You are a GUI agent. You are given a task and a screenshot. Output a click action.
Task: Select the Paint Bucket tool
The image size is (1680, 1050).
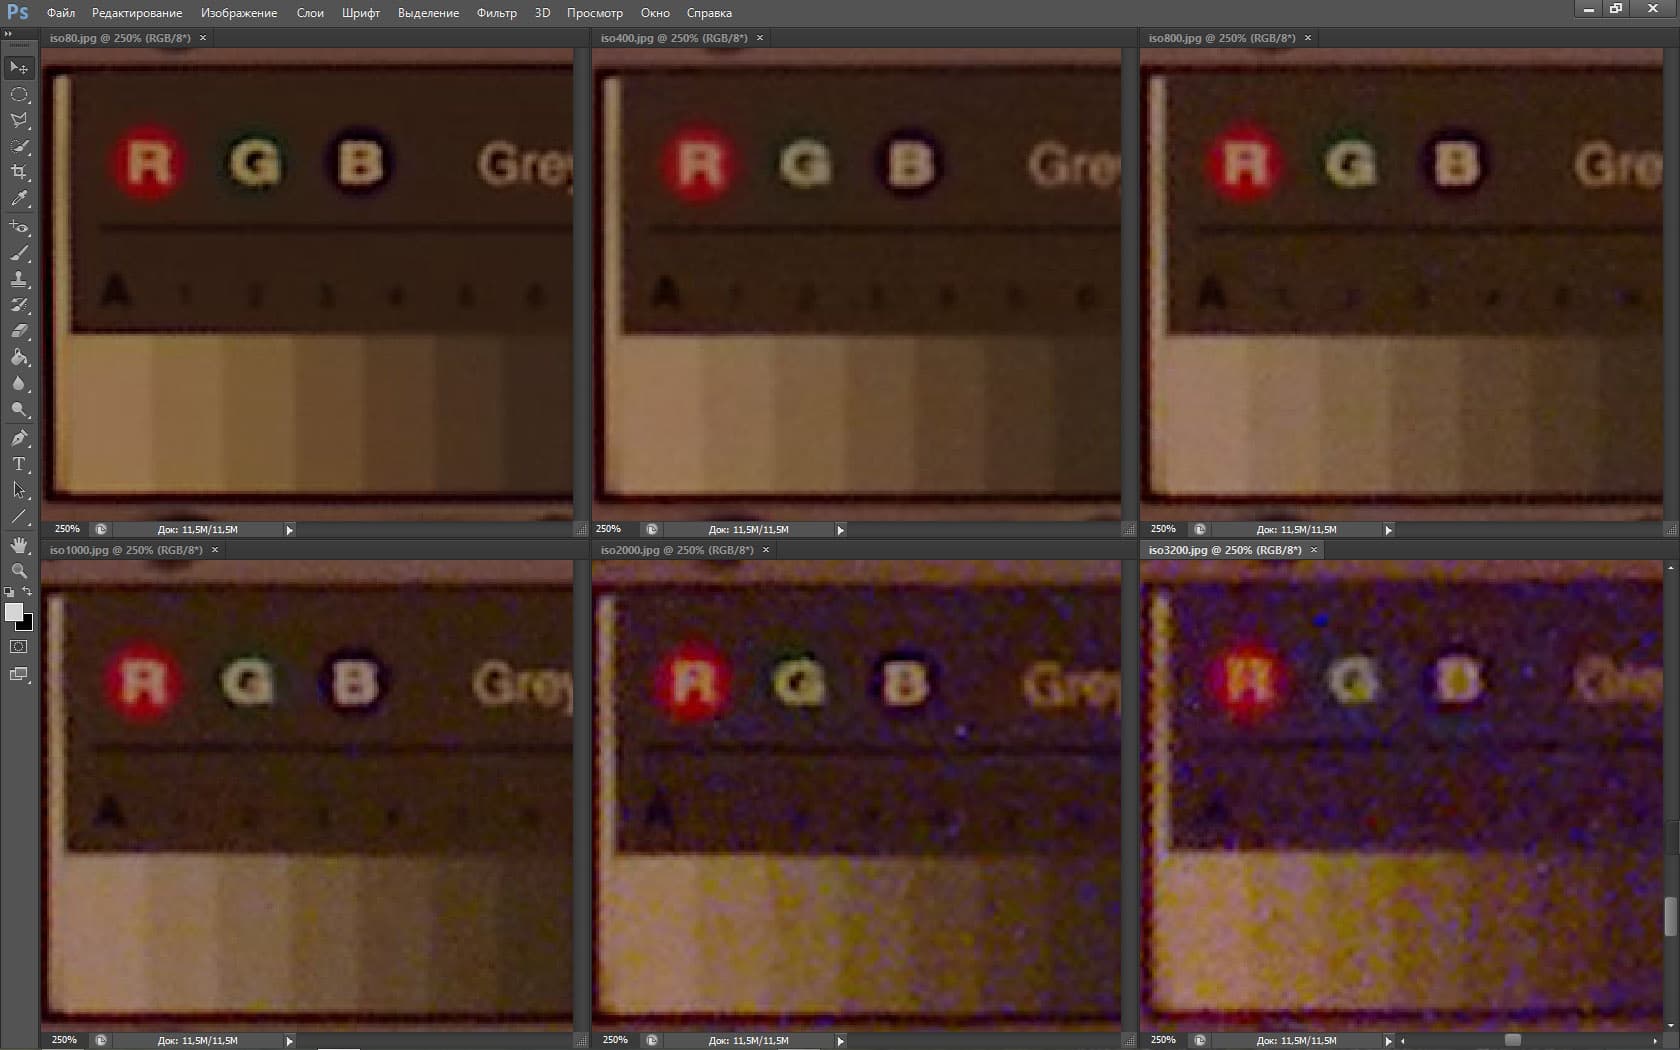pyautogui.click(x=19, y=357)
